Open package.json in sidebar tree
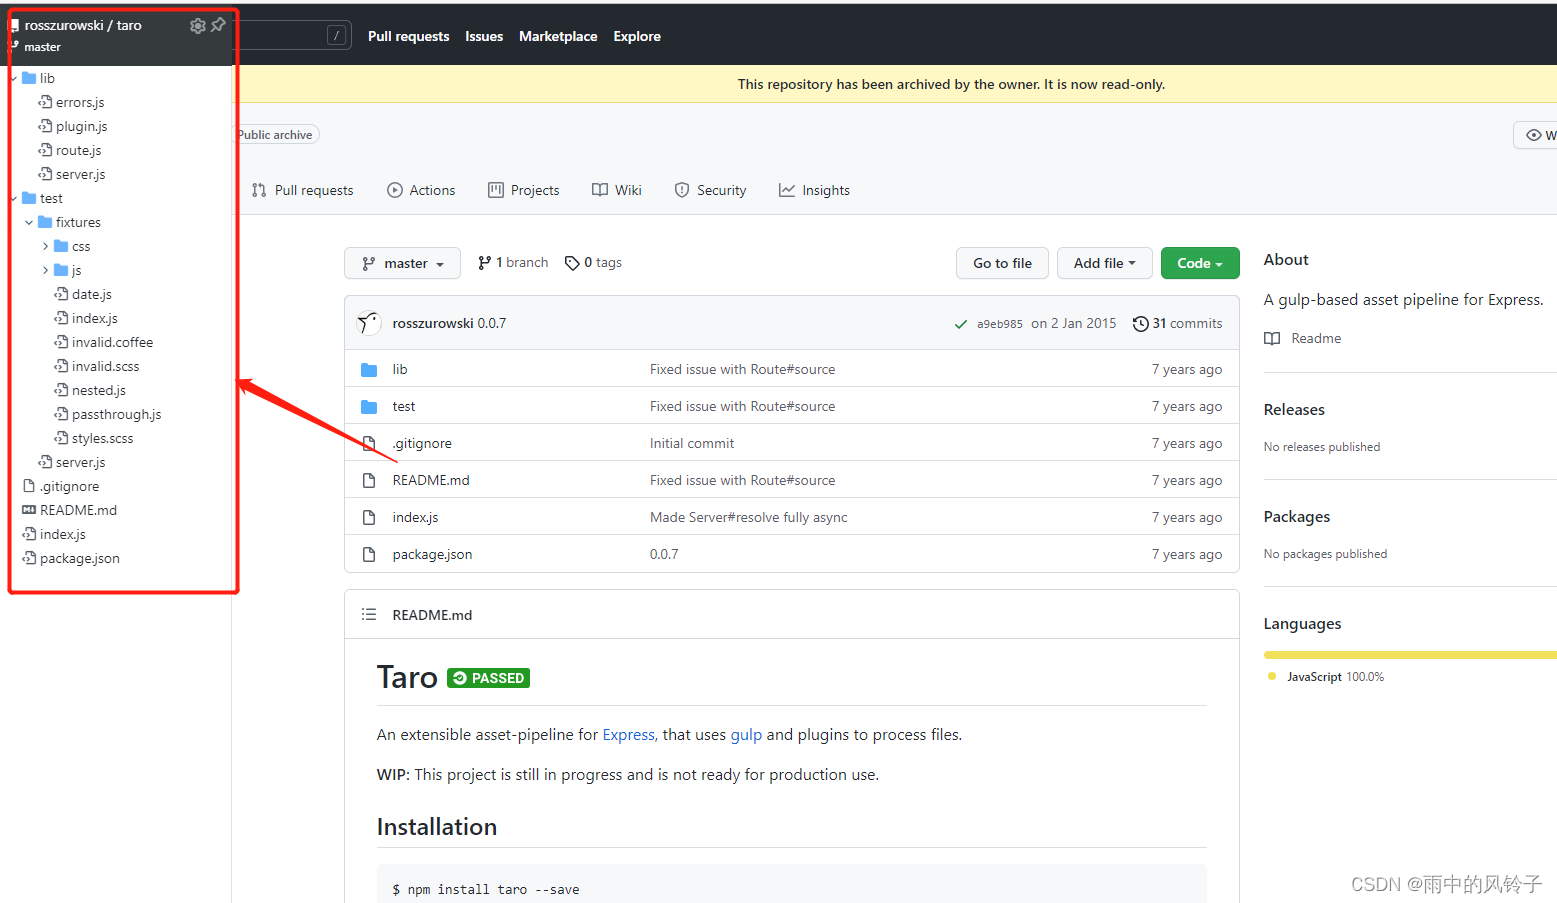This screenshot has width=1557, height=903. click(x=79, y=558)
